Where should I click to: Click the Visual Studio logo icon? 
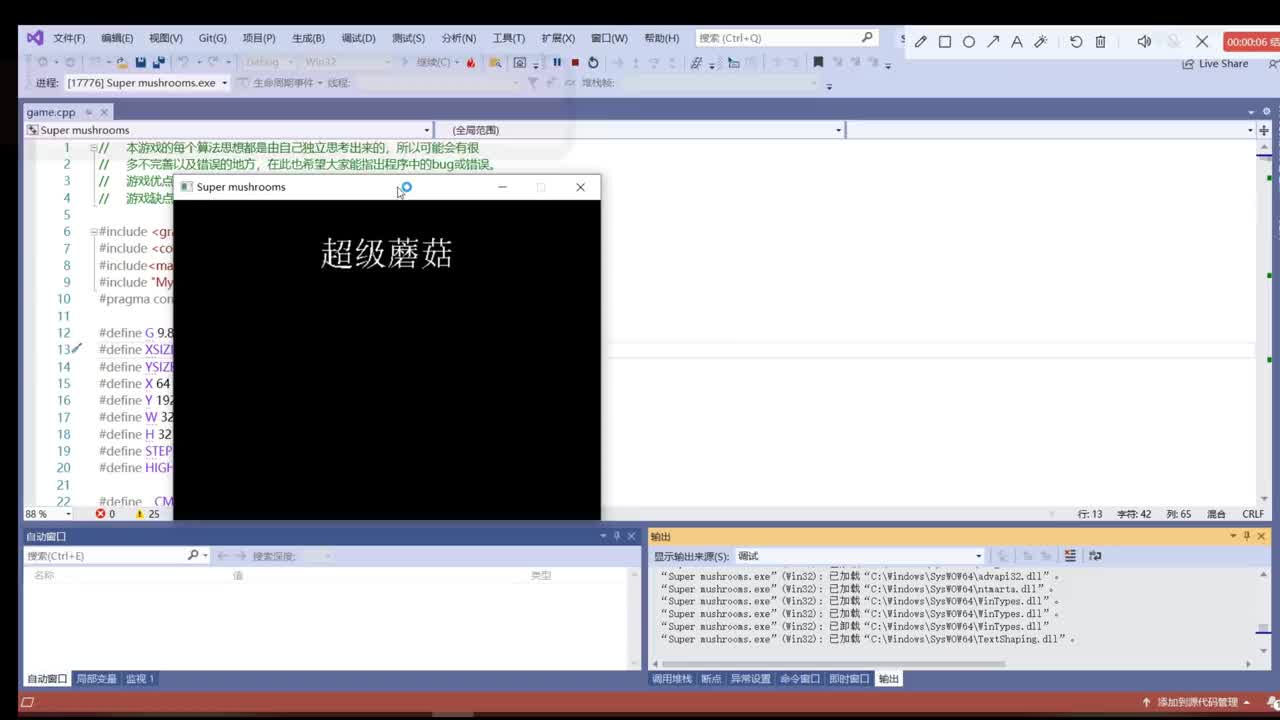coord(35,38)
